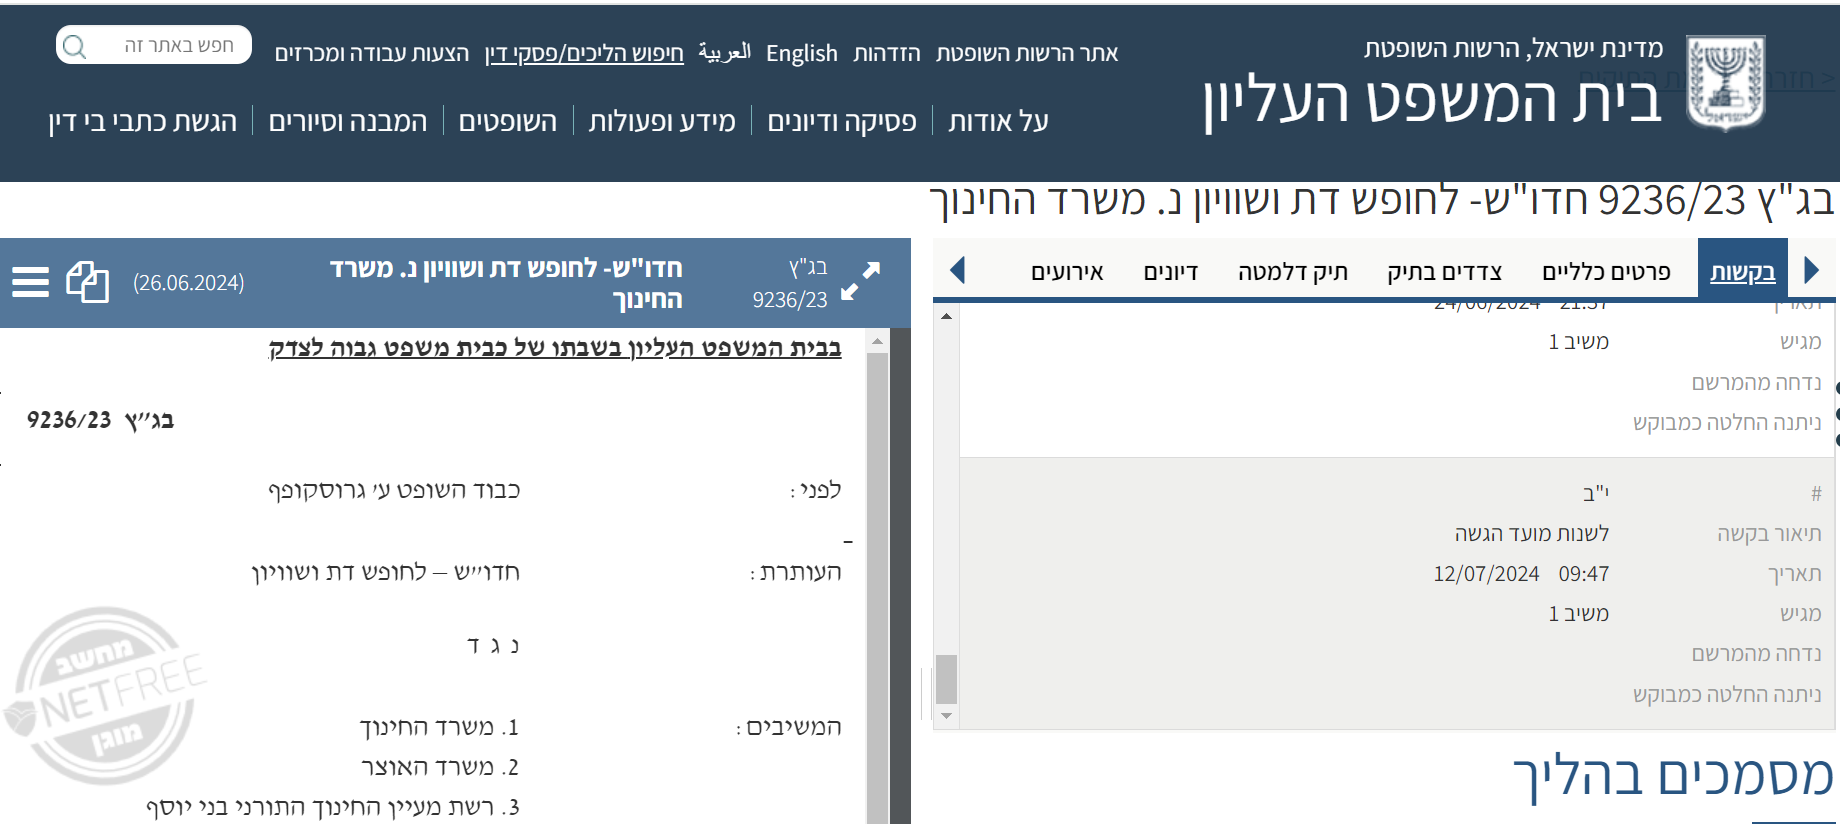The width and height of the screenshot is (1840, 824).
Task: Click the 'בית המשפט העליון' site title
Action: click(1432, 101)
